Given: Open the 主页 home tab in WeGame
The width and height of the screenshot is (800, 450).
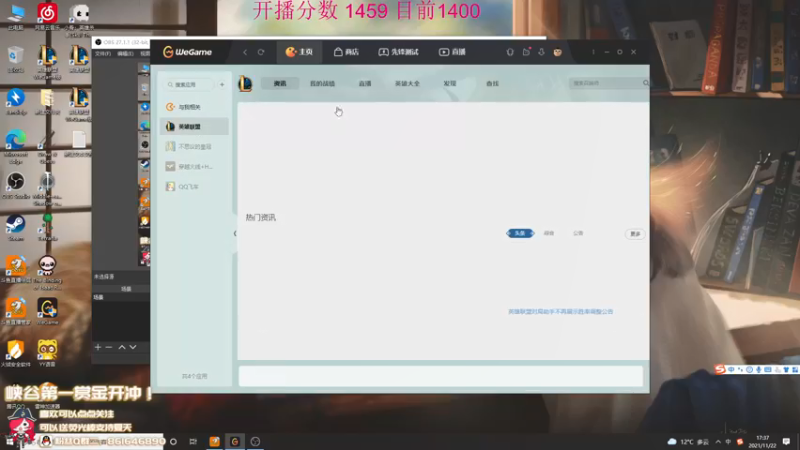Looking at the screenshot, I should pyautogui.click(x=299, y=52).
